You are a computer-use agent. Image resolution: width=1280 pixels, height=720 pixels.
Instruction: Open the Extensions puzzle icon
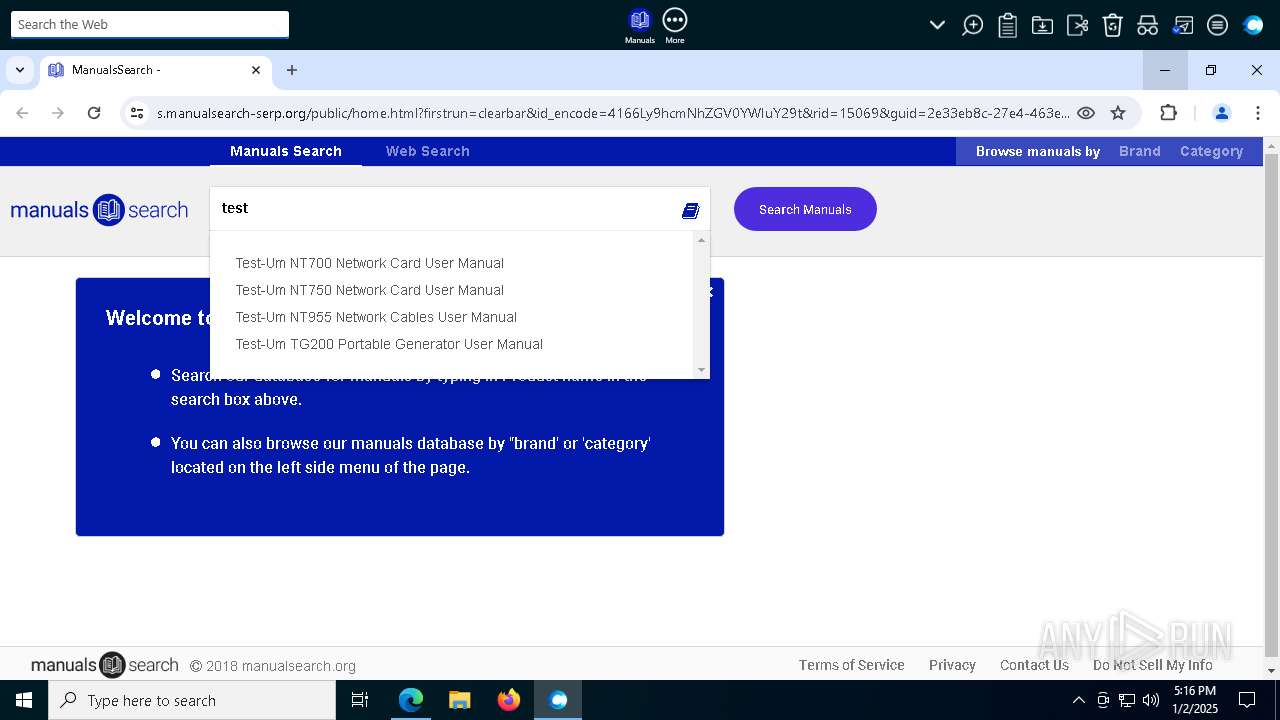click(x=1168, y=113)
